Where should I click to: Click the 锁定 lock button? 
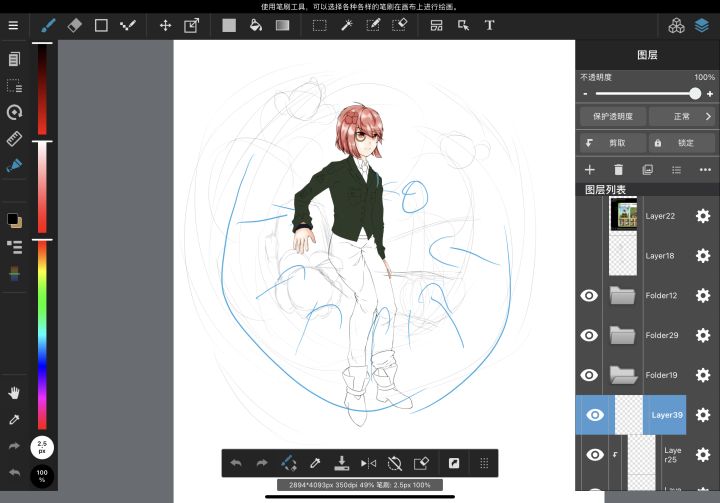pos(682,143)
